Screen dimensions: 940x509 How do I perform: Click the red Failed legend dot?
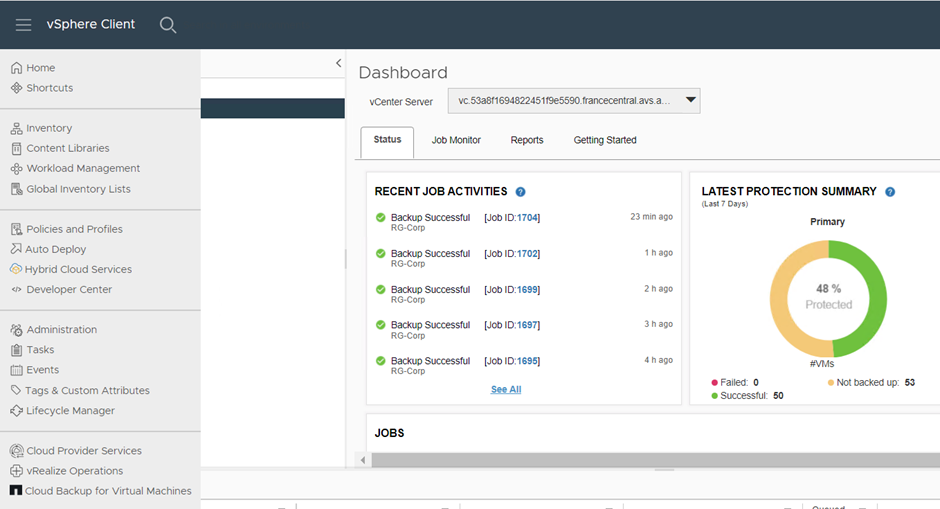point(715,382)
